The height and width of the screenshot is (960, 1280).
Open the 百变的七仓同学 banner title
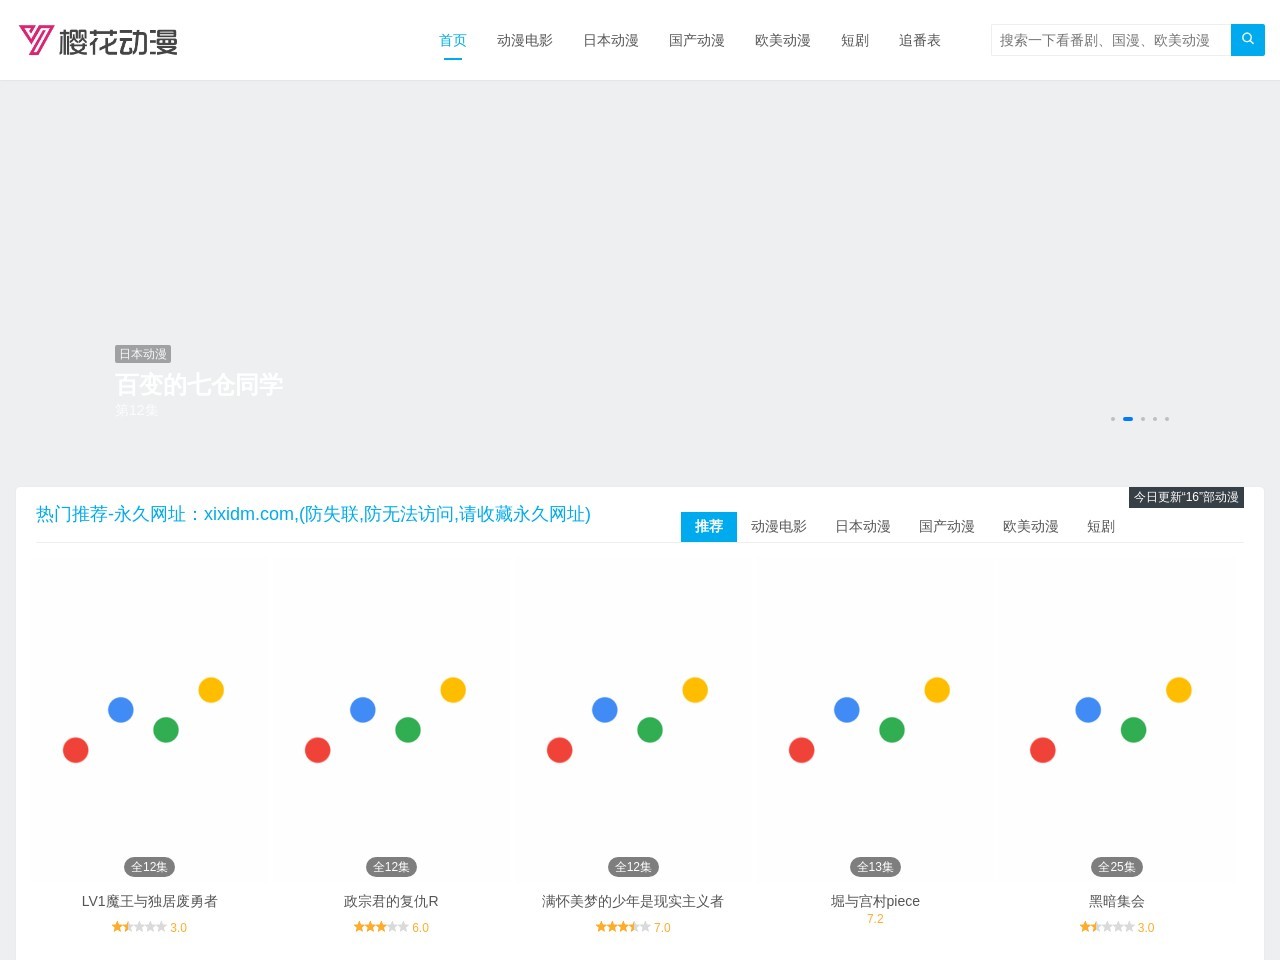pos(199,384)
